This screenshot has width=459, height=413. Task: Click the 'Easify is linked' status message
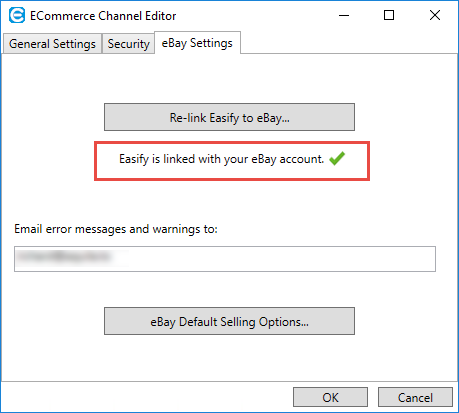222,159
